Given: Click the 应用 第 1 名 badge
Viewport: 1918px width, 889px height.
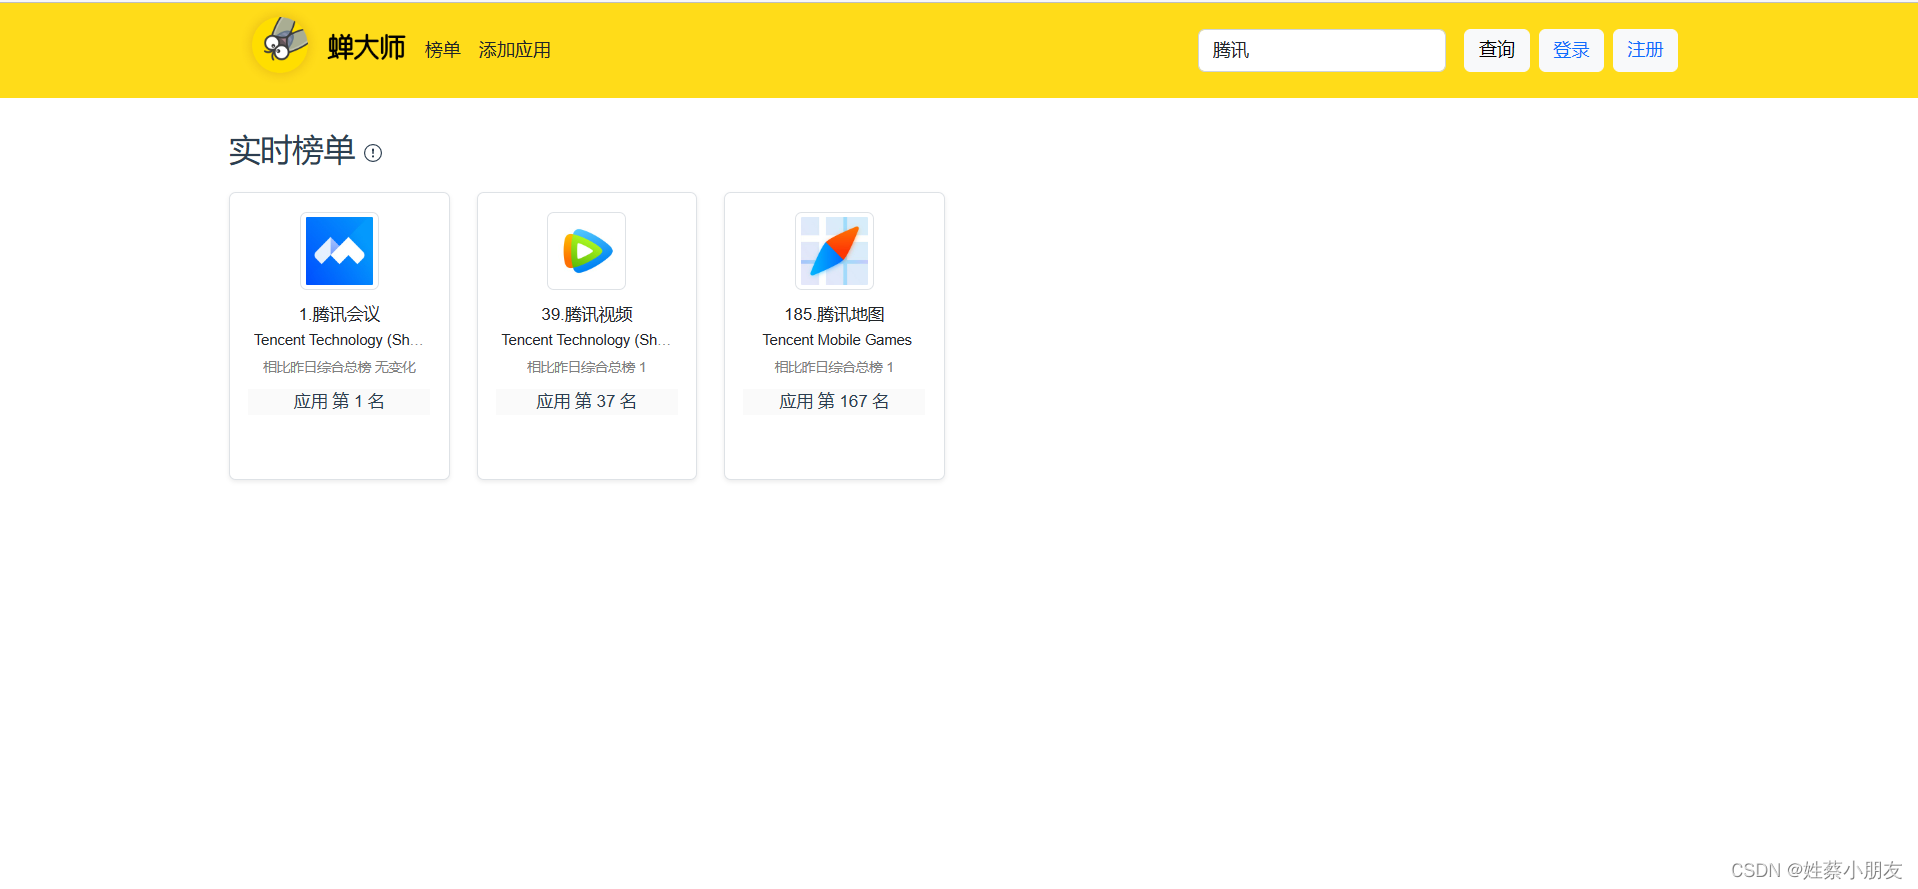Looking at the screenshot, I should tap(339, 401).
